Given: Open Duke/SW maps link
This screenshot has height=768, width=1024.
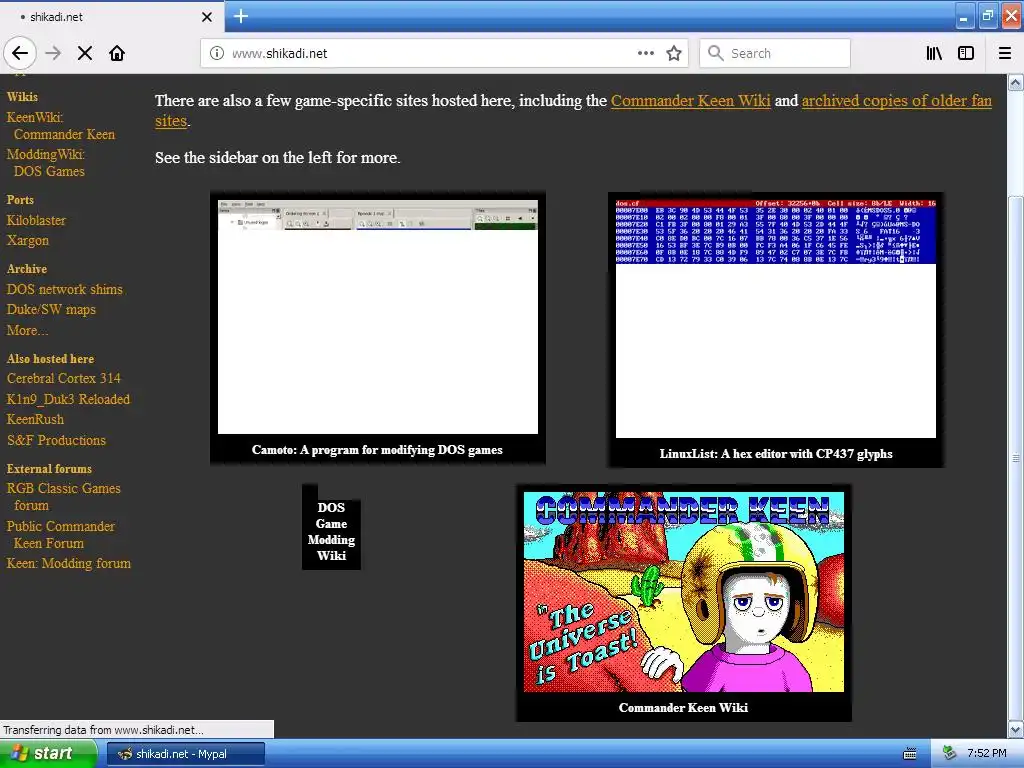Looking at the screenshot, I should tap(51, 310).
